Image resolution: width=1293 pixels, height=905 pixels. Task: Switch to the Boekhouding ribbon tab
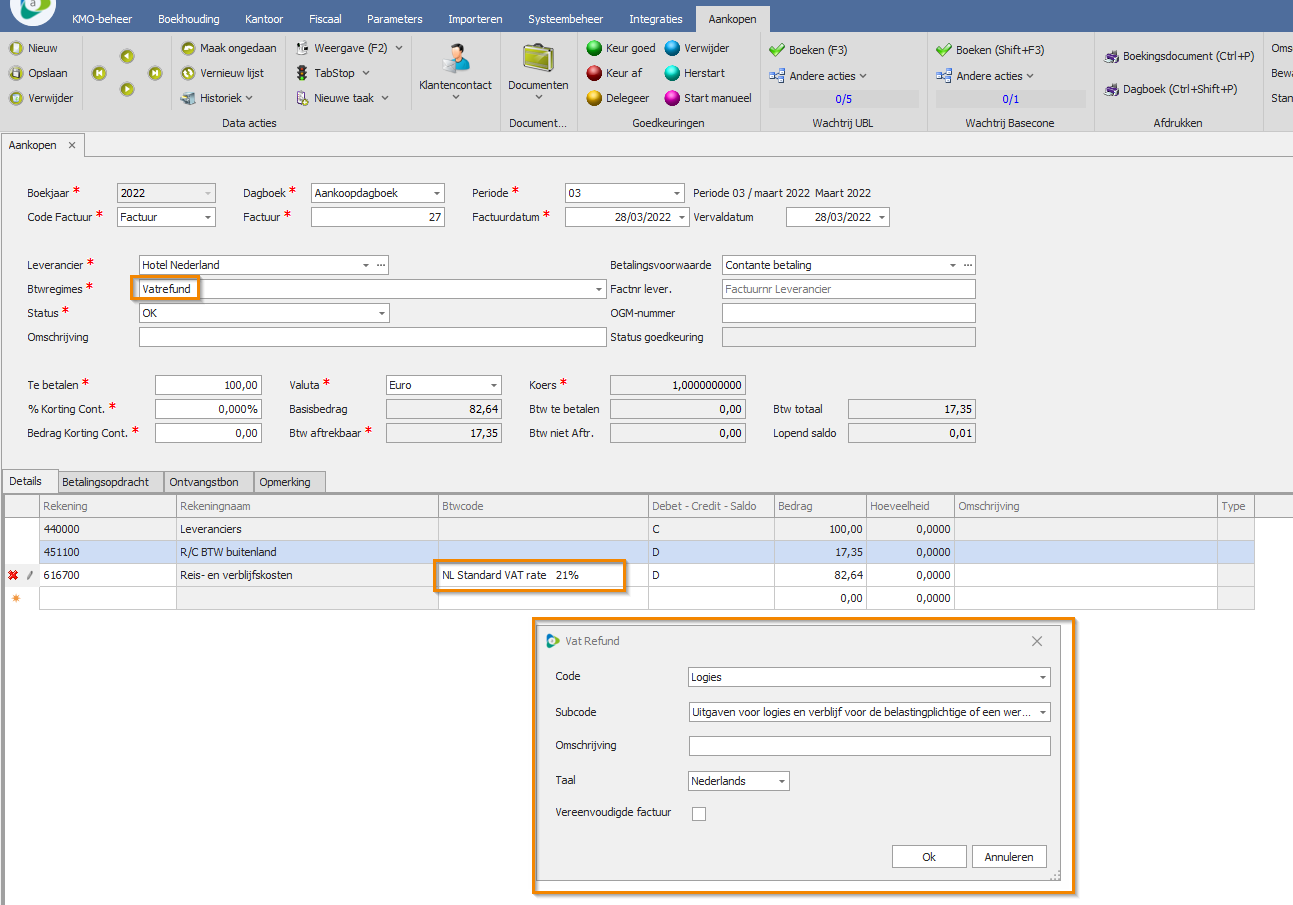pos(189,19)
